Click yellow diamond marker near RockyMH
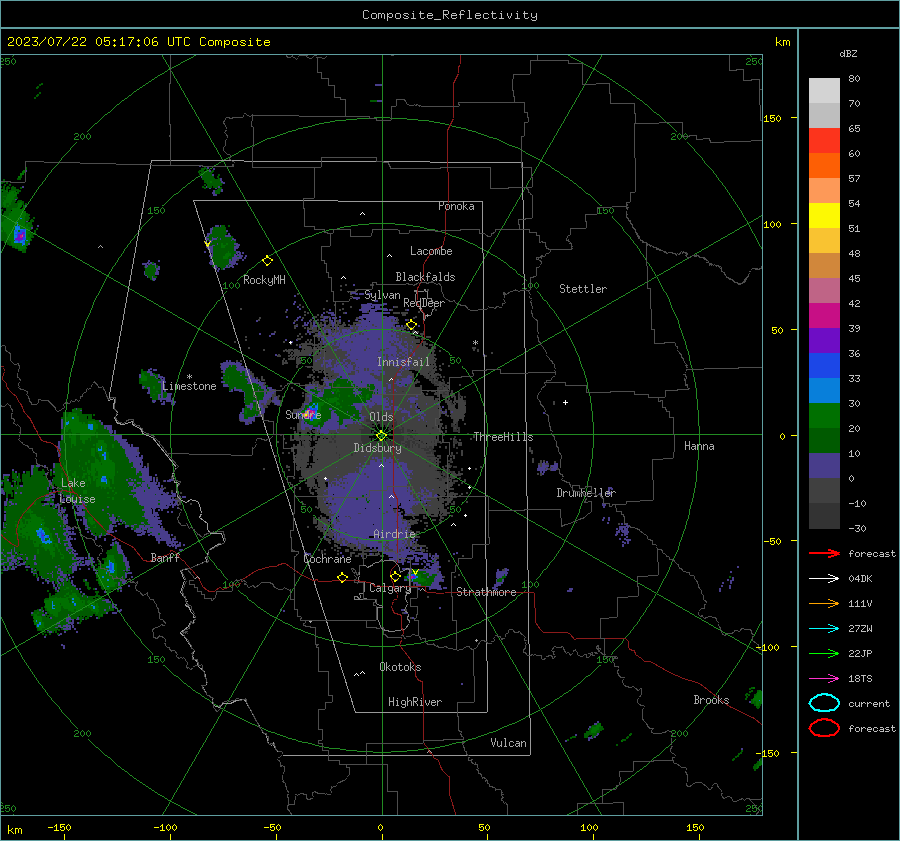900x841 pixels. pos(267,261)
